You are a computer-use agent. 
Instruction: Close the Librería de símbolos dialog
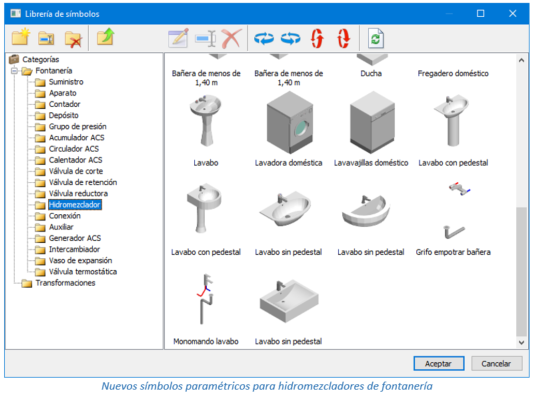[513, 14]
